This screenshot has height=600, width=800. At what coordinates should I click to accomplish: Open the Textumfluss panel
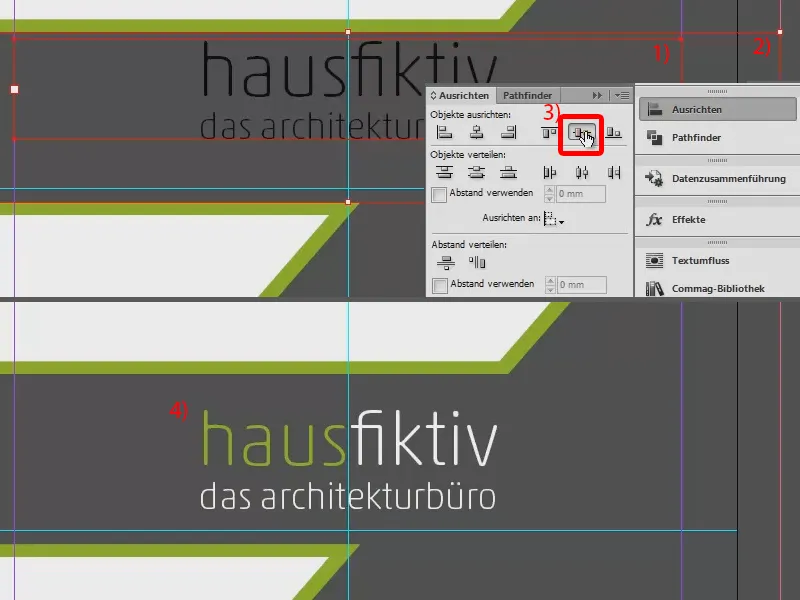(x=700, y=260)
